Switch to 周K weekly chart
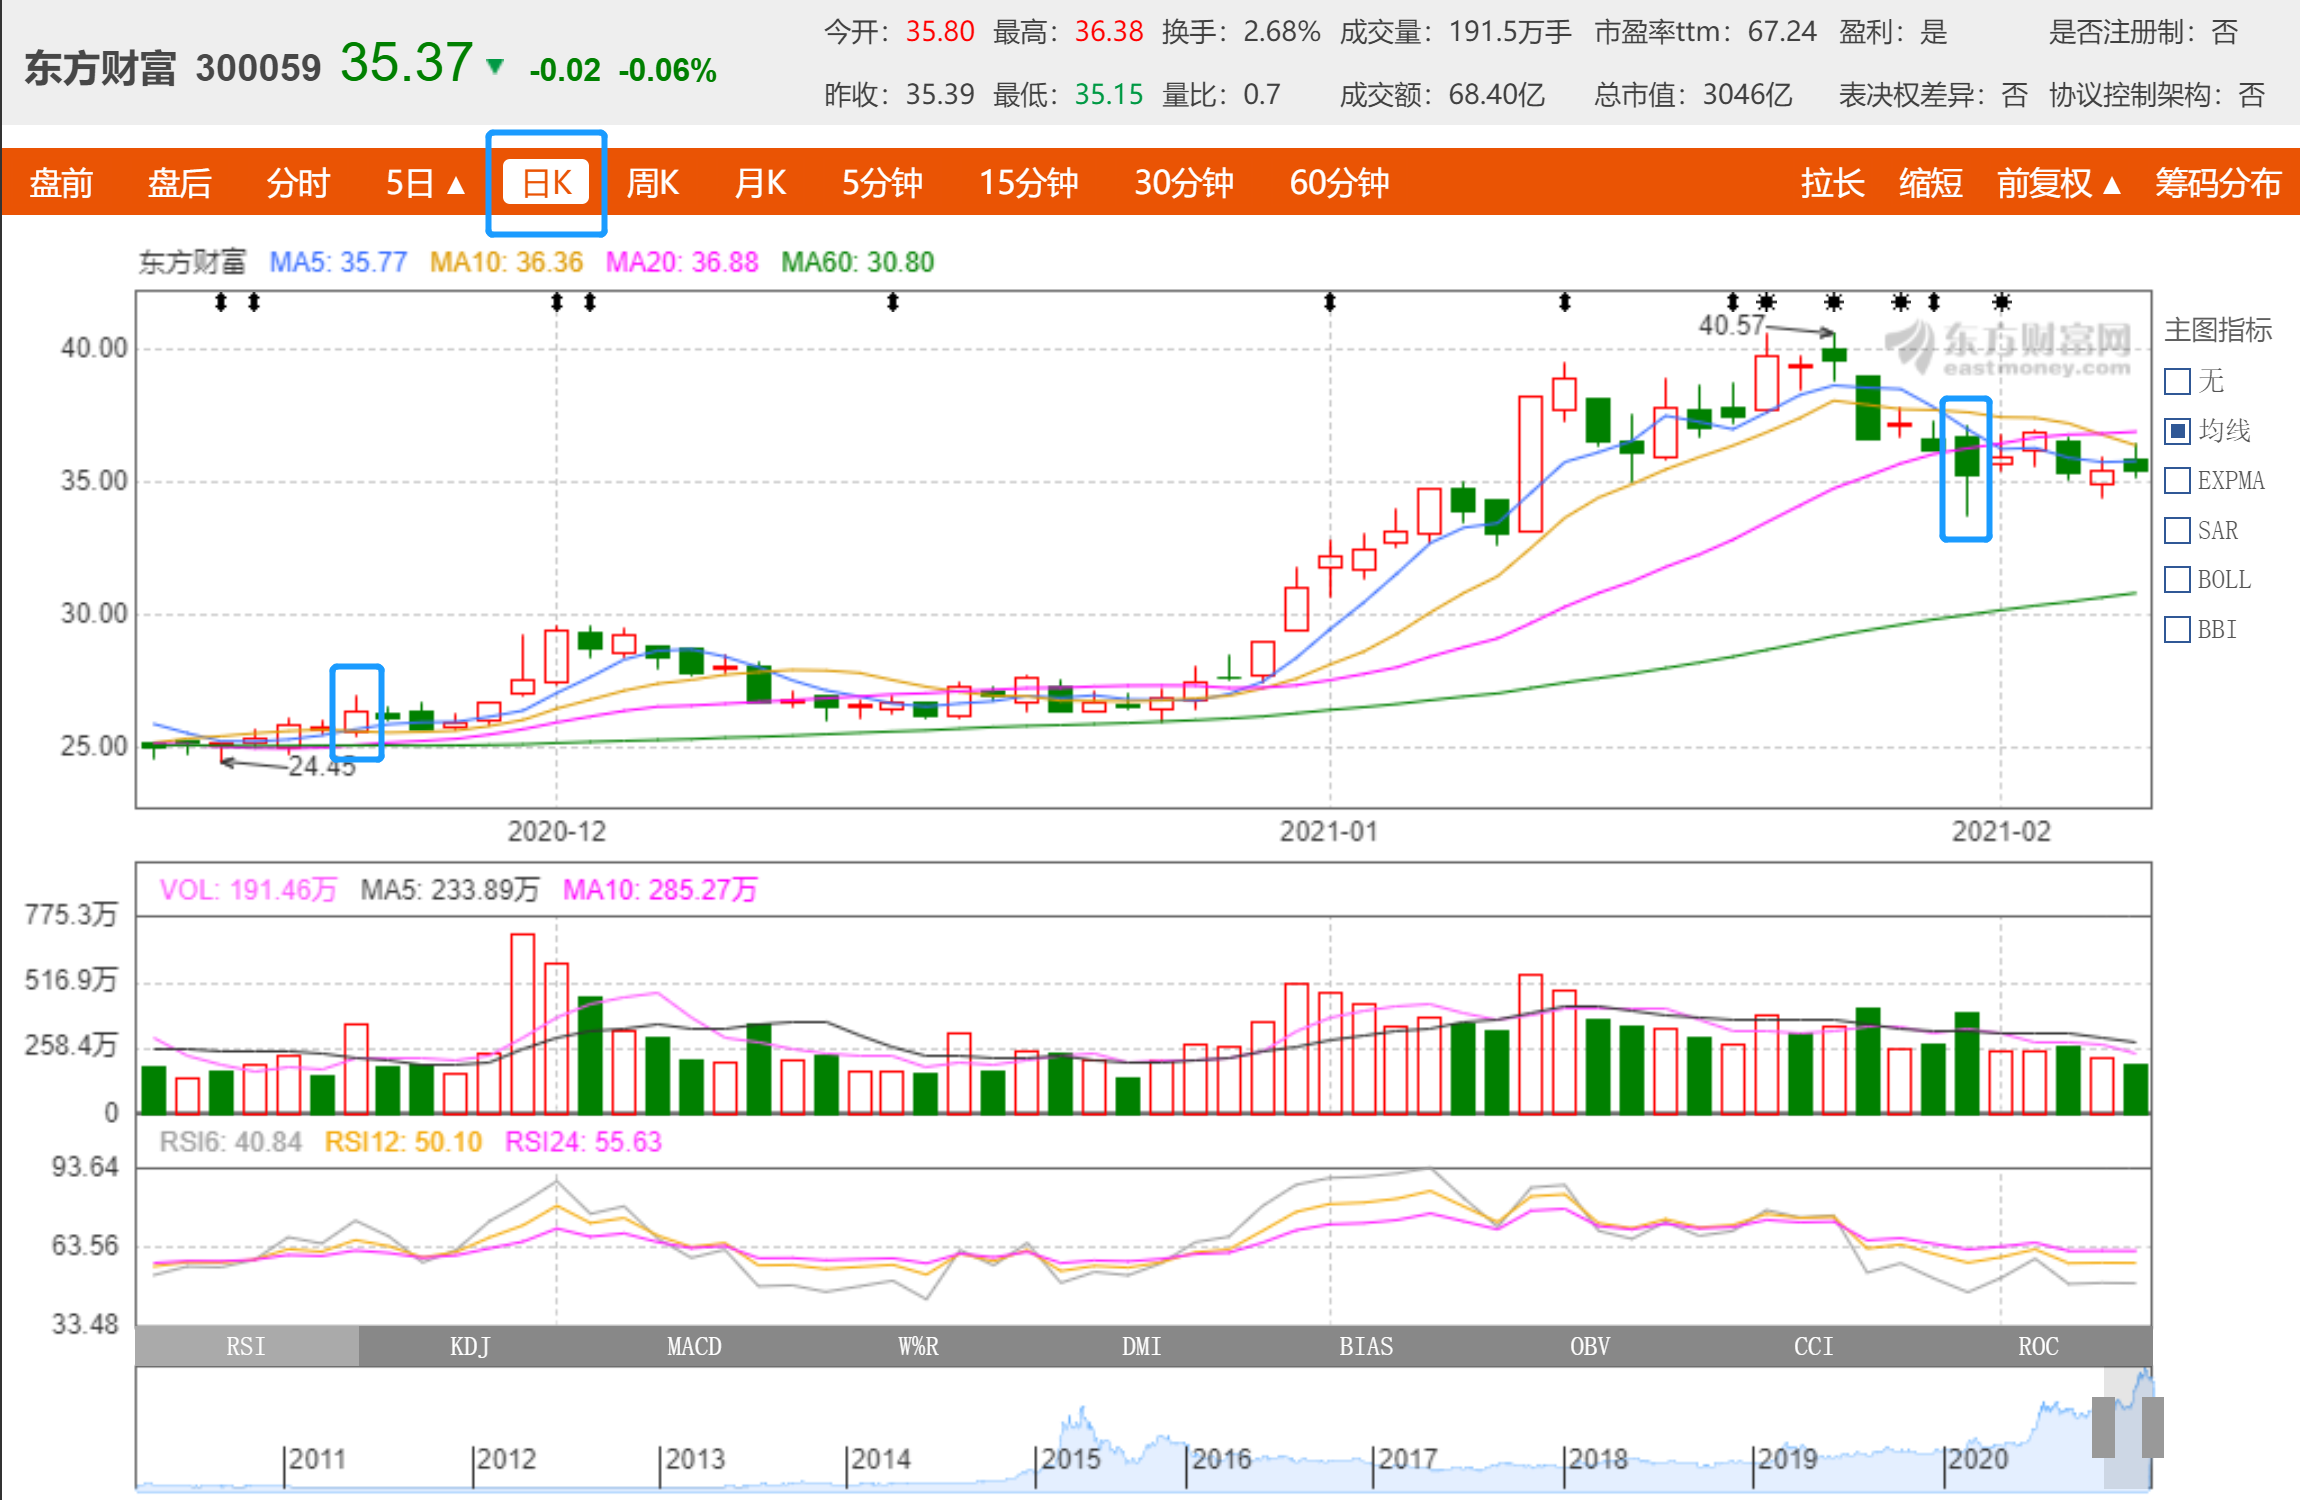Screen dimensions: 2312x1500 tap(652, 183)
